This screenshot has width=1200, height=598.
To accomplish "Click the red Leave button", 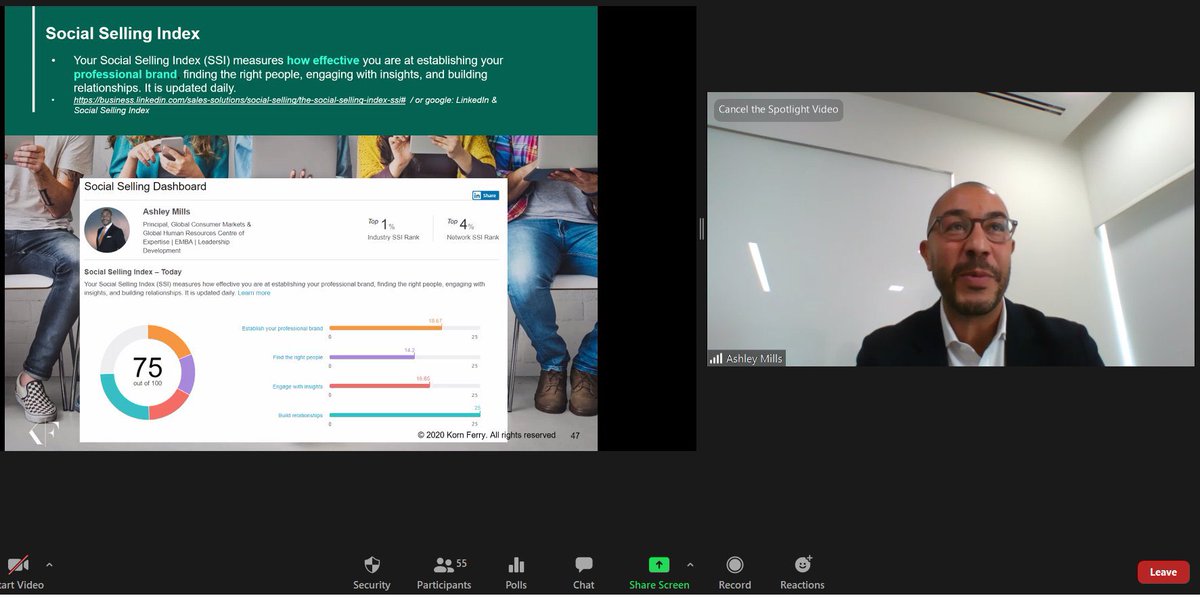I will coord(1163,572).
